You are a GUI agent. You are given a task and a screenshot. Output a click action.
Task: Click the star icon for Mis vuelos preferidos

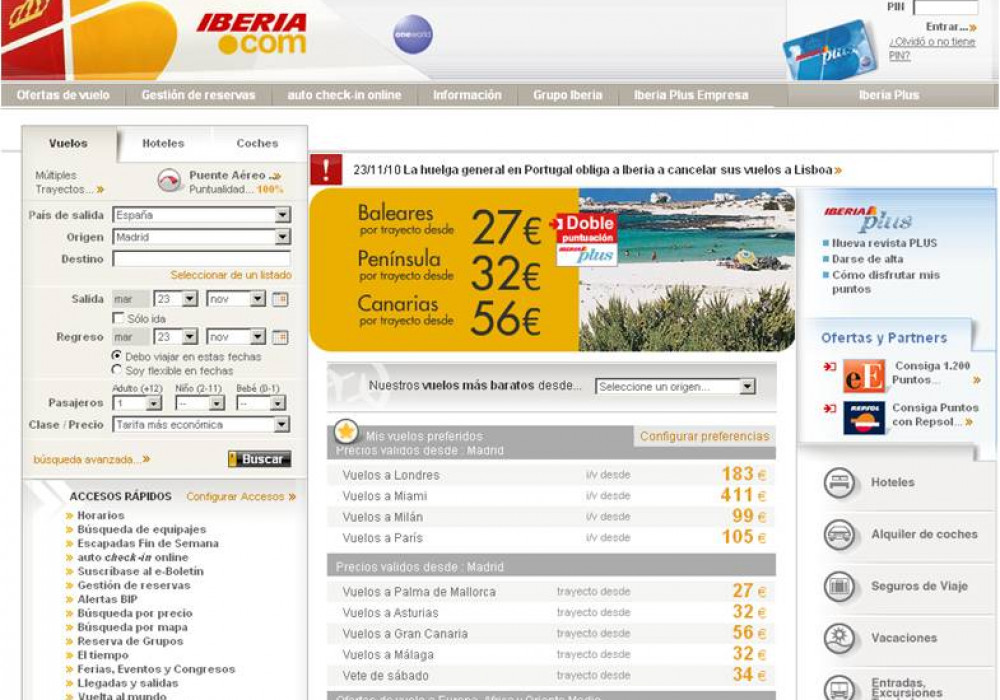pyautogui.click(x=346, y=432)
